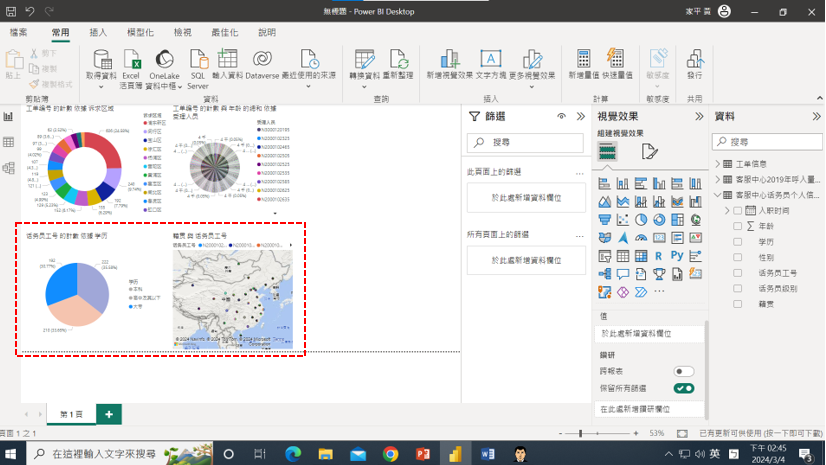This screenshot has height=465, width=826.
Task: Select the Python visual (Py) icon
Action: point(677,256)
